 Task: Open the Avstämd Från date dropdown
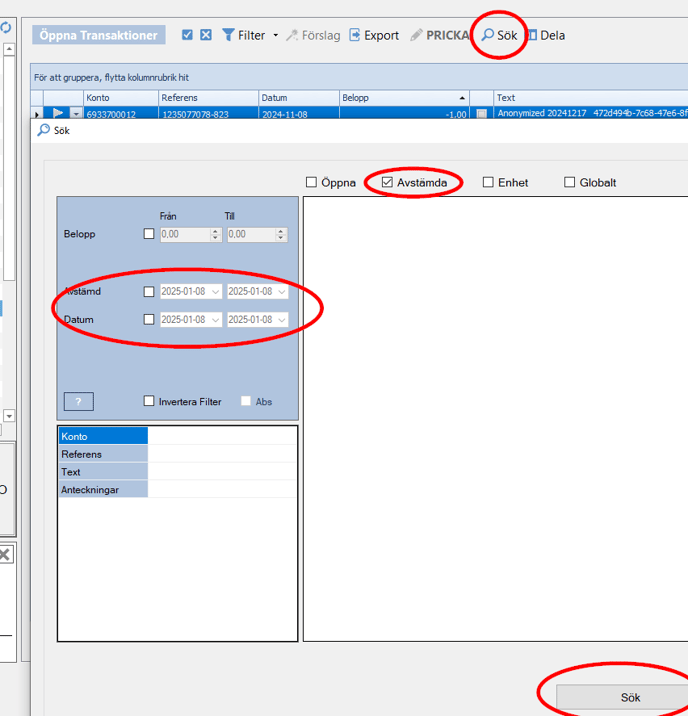[x=215, y=292]
